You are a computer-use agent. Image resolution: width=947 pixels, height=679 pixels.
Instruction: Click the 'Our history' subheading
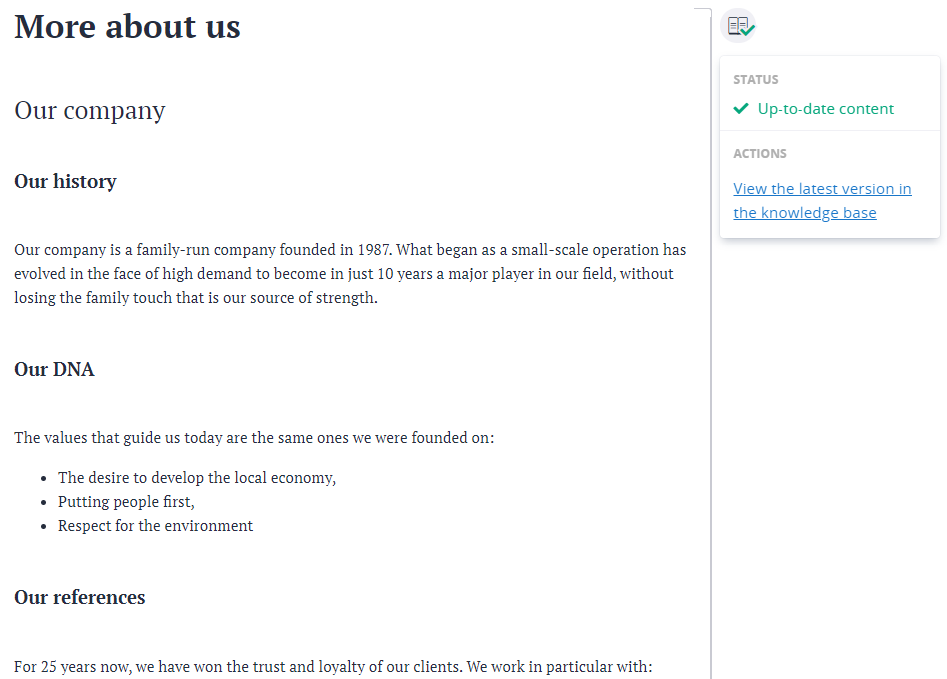point(65,181)
